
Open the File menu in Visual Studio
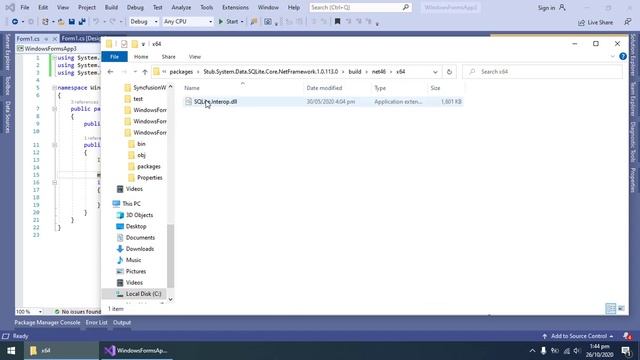pos(25,7)
